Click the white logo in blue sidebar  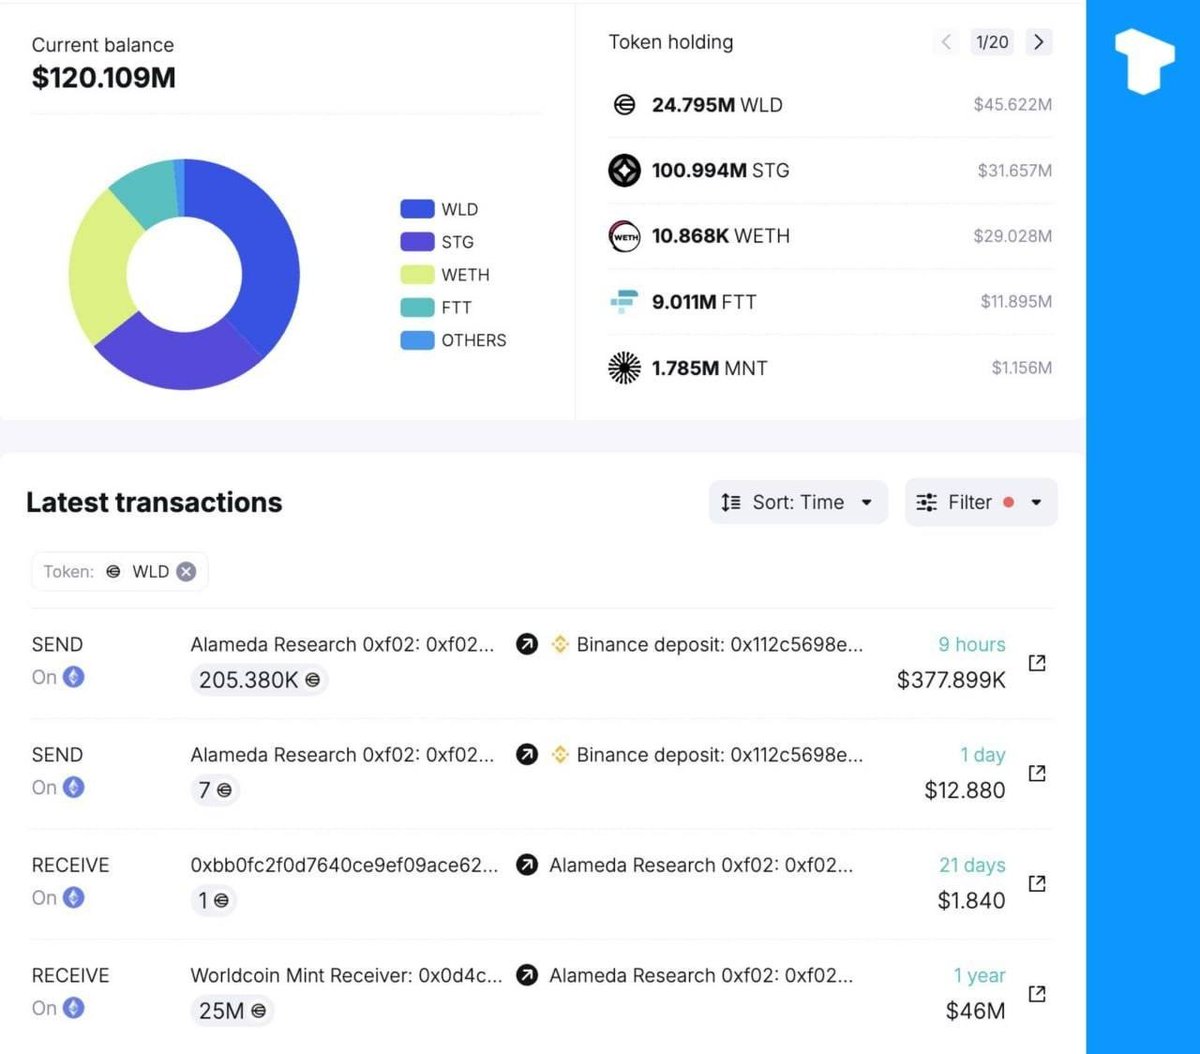pyautogui.click(x=1143, y=61)
